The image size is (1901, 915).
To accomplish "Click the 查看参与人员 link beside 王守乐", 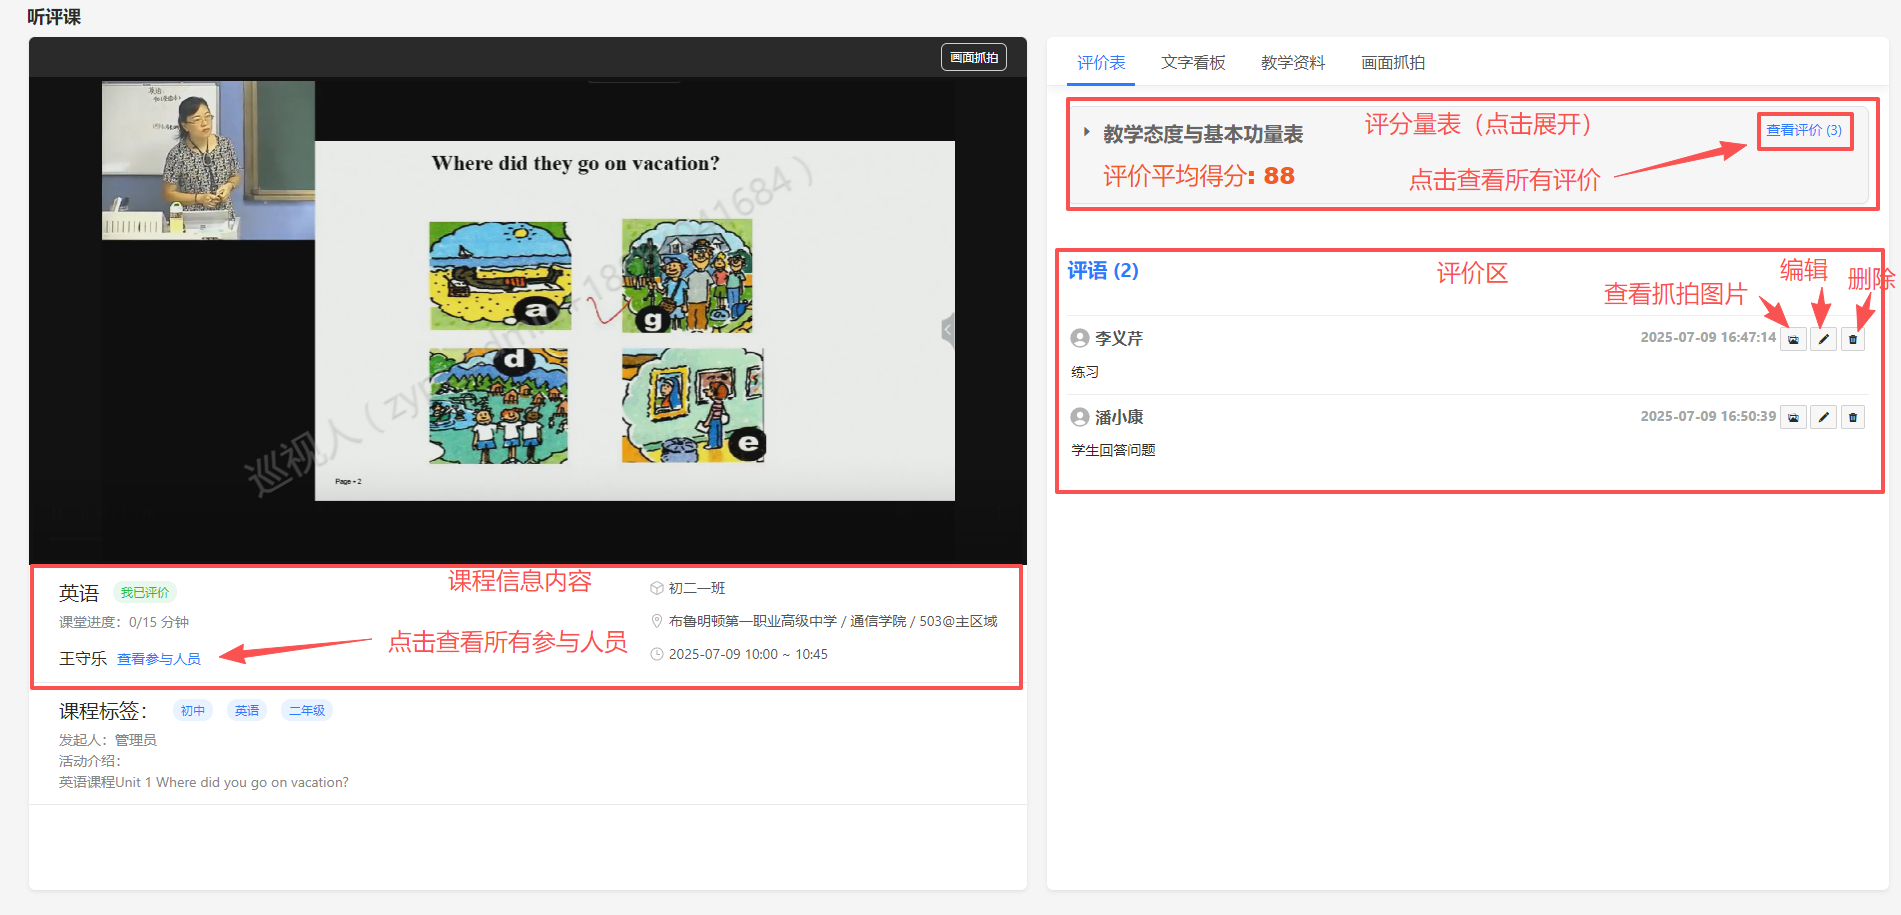I will (x=159, y=659).
